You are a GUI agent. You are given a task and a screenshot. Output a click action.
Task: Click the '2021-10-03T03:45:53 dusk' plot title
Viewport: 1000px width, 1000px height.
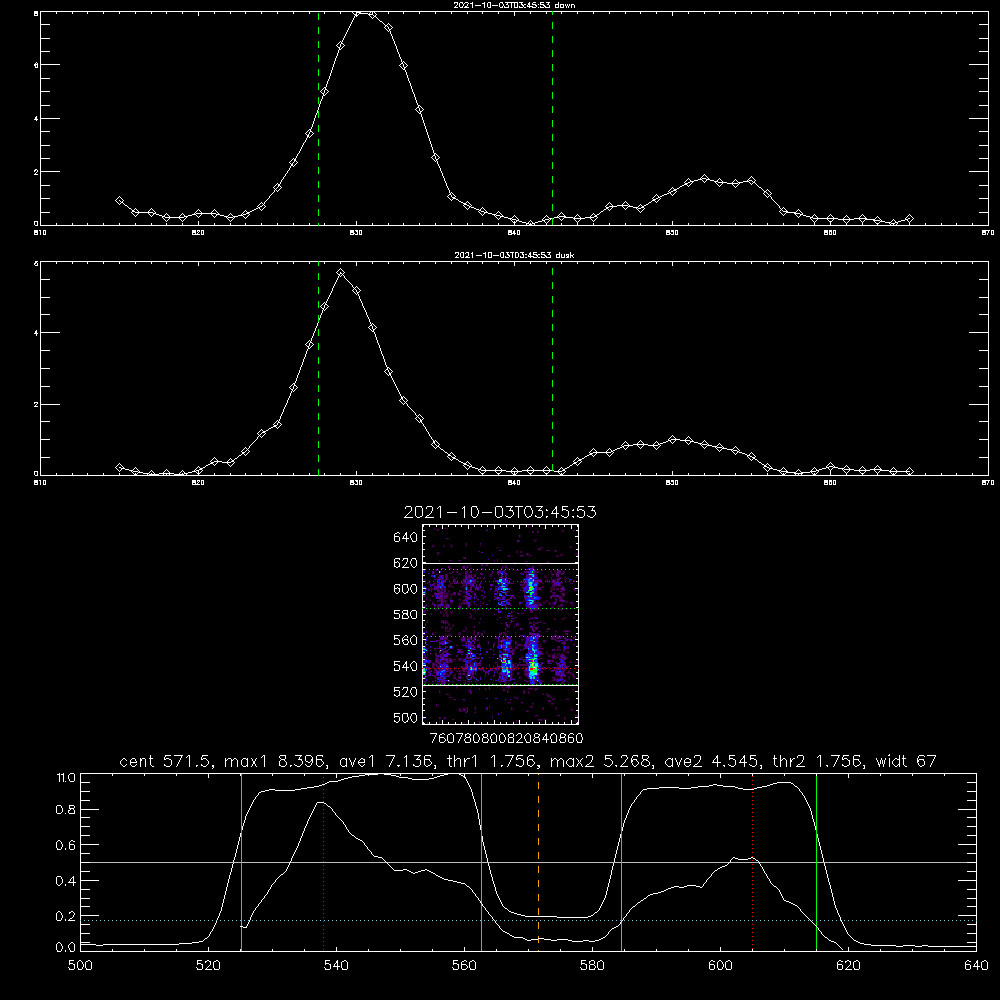coord(514,255)
